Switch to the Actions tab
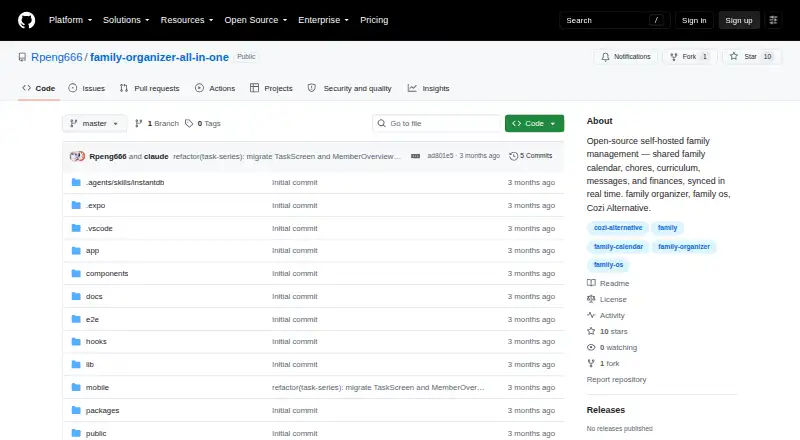Screen dimensions: 800x440 tap(215, 88)
